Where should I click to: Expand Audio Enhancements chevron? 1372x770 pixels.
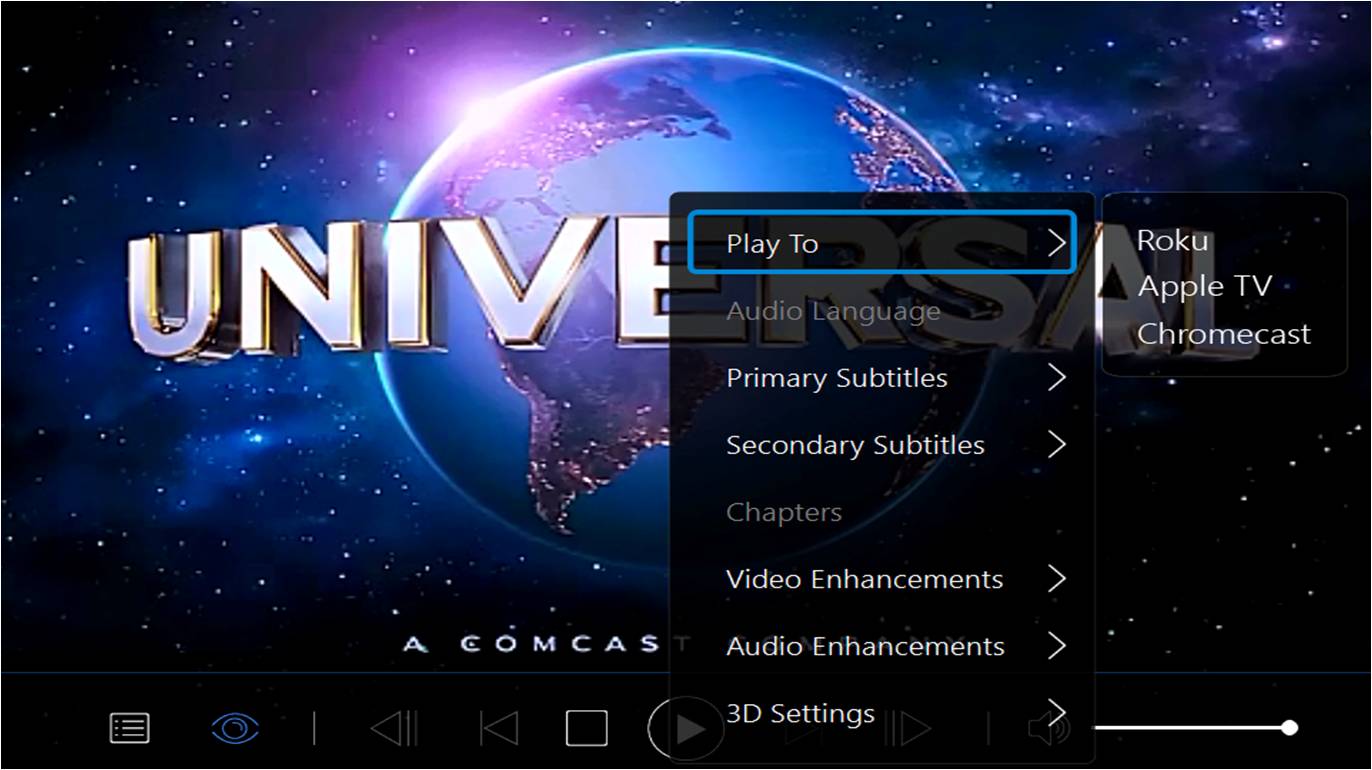(x=1057, y=646)
